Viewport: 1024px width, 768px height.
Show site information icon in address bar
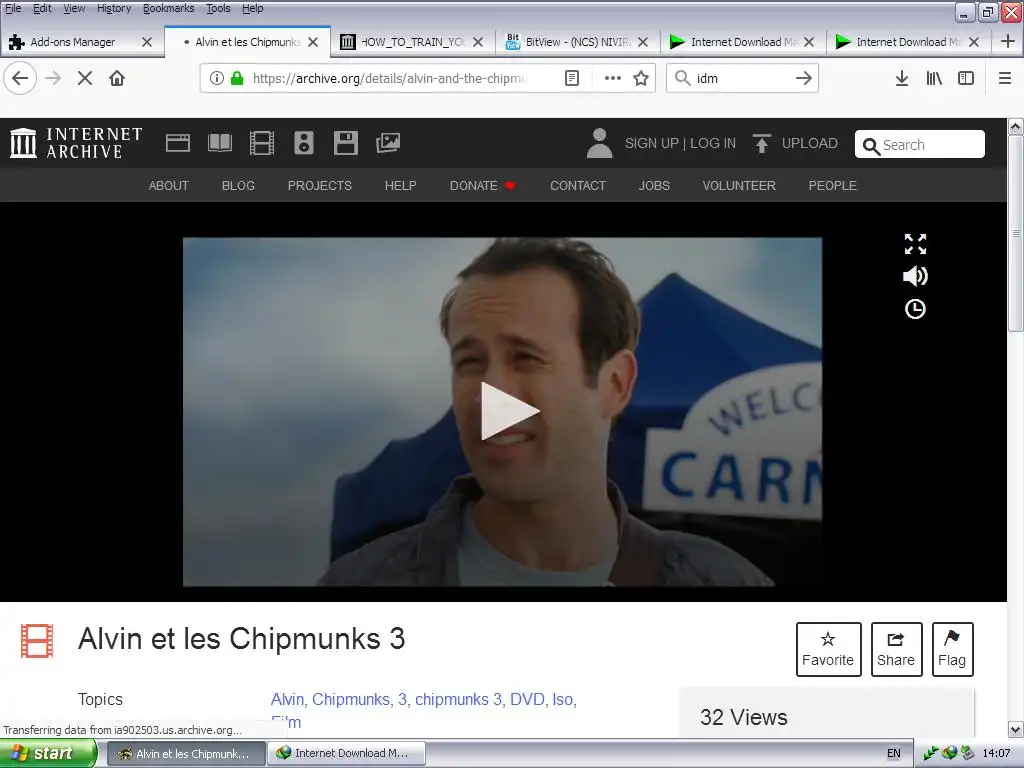coord(217,78)
